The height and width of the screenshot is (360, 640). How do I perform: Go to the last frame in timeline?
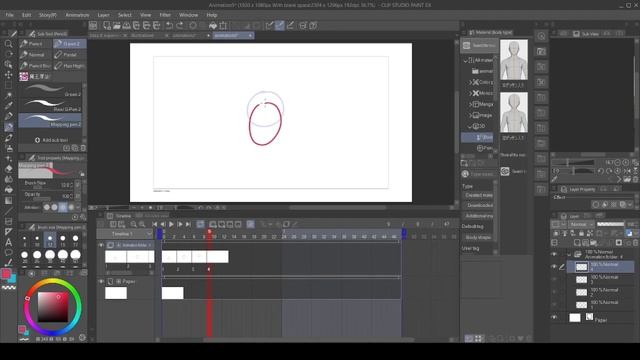pyautogui.click(x=188, y=224)
